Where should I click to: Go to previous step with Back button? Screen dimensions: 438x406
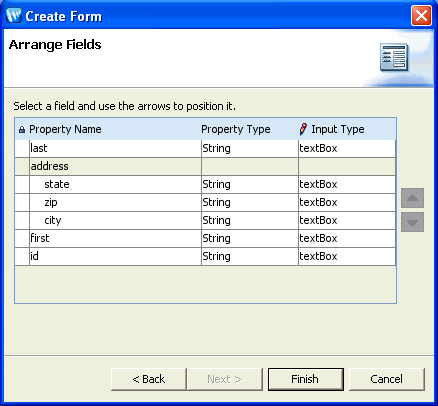tap(149, 379)
